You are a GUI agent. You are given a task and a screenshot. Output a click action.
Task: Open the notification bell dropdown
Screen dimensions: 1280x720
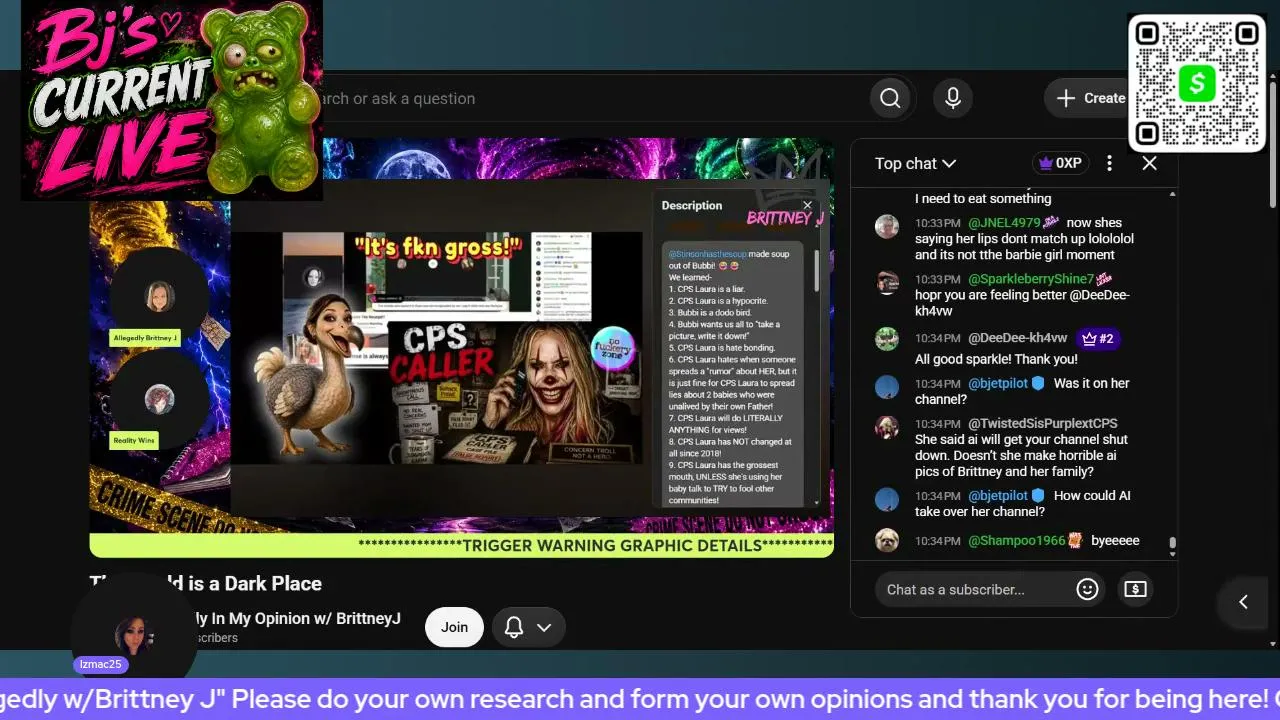coord(528,627)
